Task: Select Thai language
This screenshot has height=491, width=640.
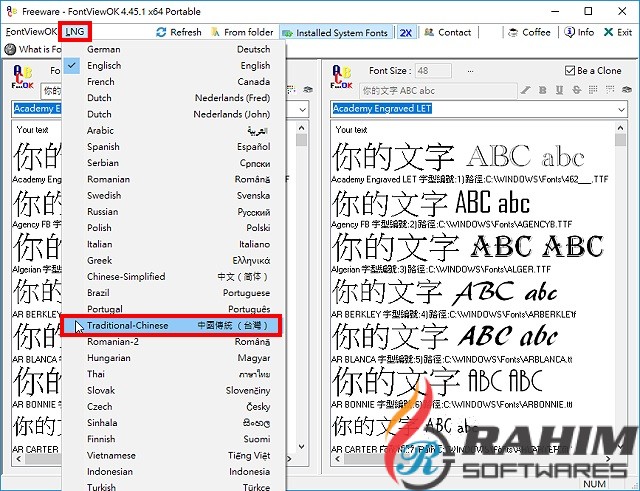Action: point(173,374)
